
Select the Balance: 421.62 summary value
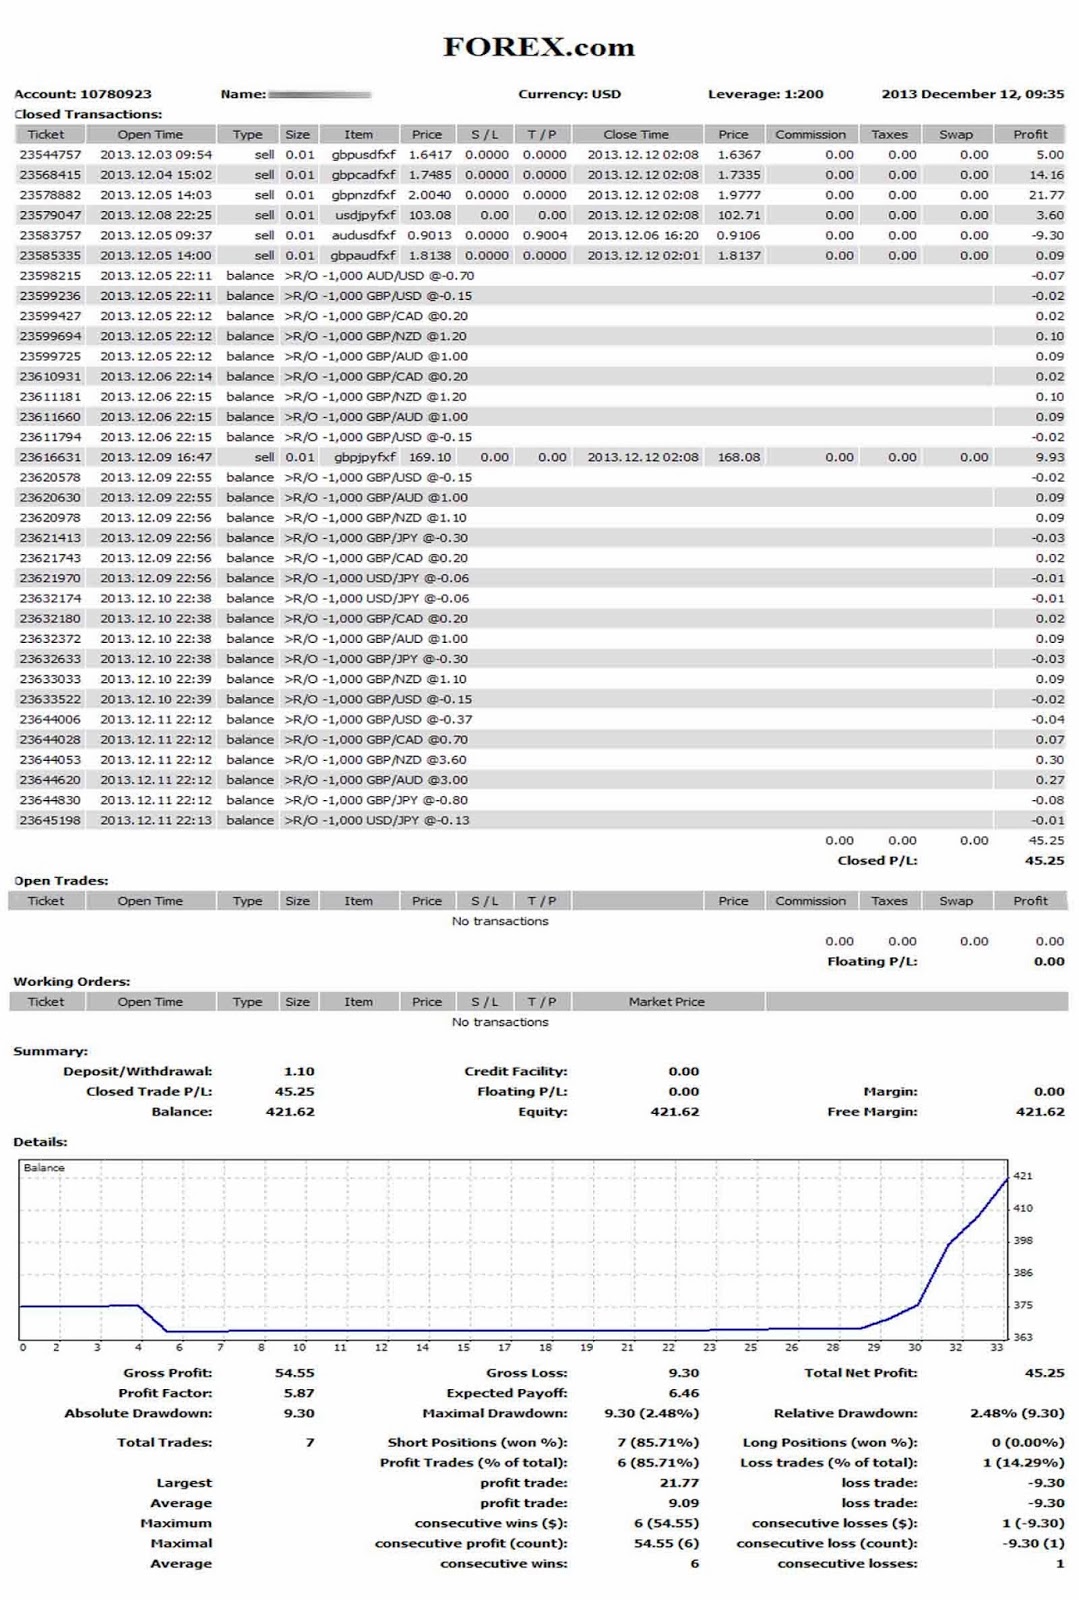tap(290, 1111)
